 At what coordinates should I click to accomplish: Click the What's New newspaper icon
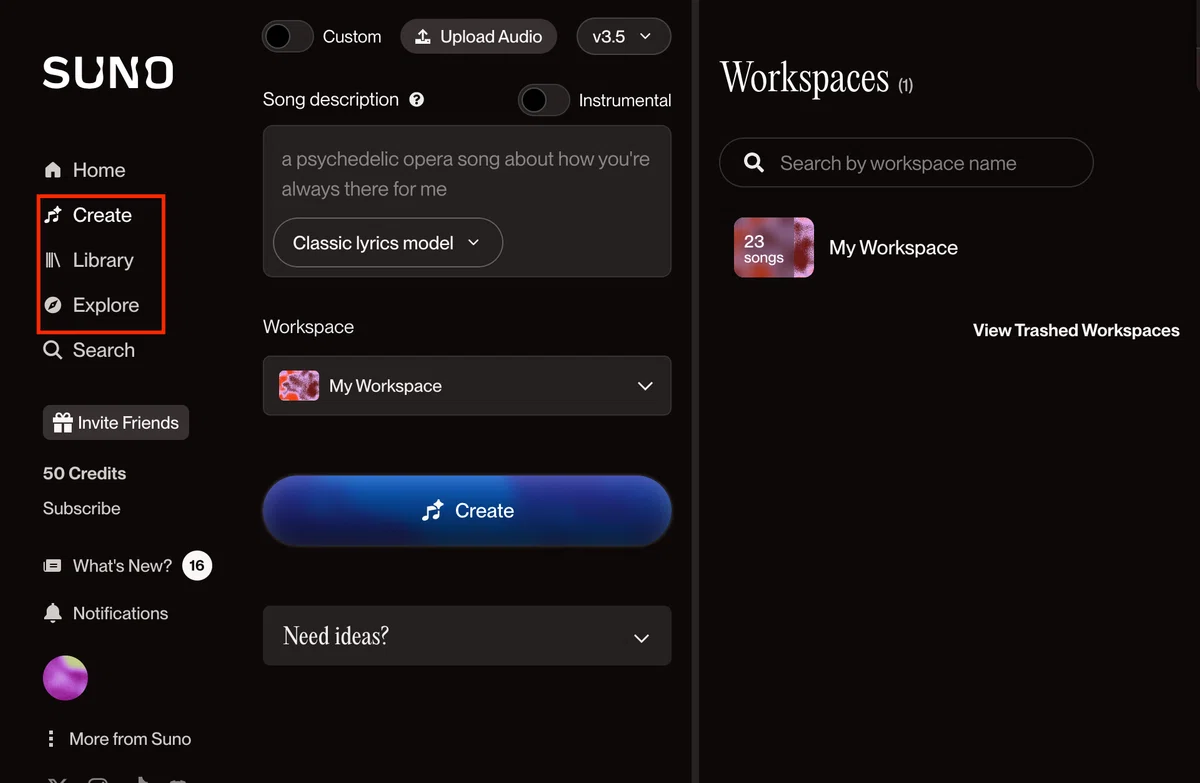click(53, 566)
